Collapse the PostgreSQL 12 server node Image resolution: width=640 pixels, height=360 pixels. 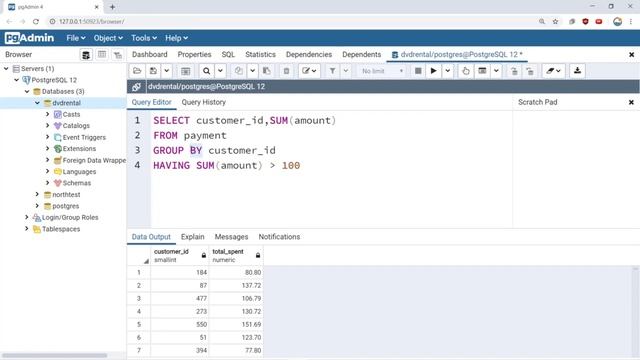16,80
